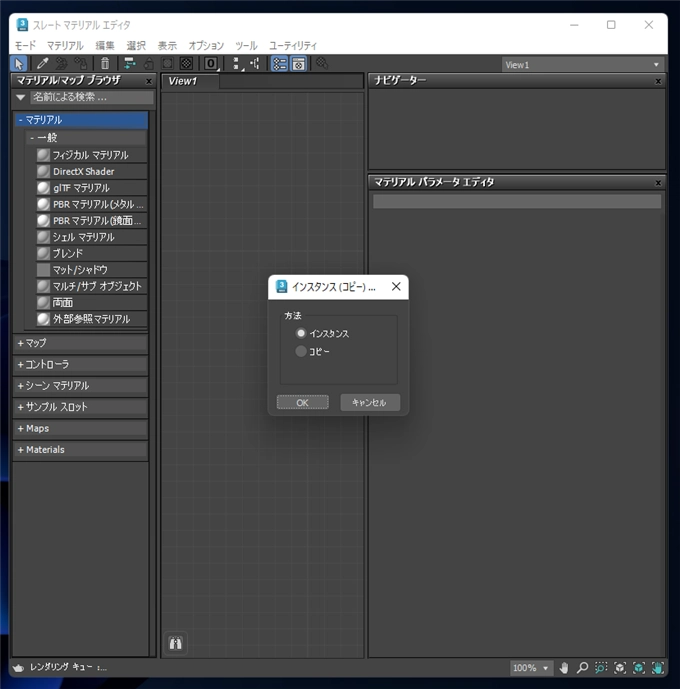Click Pan to Selected cyan hand icon
The image size is (680, 689).
pos(658,668)
